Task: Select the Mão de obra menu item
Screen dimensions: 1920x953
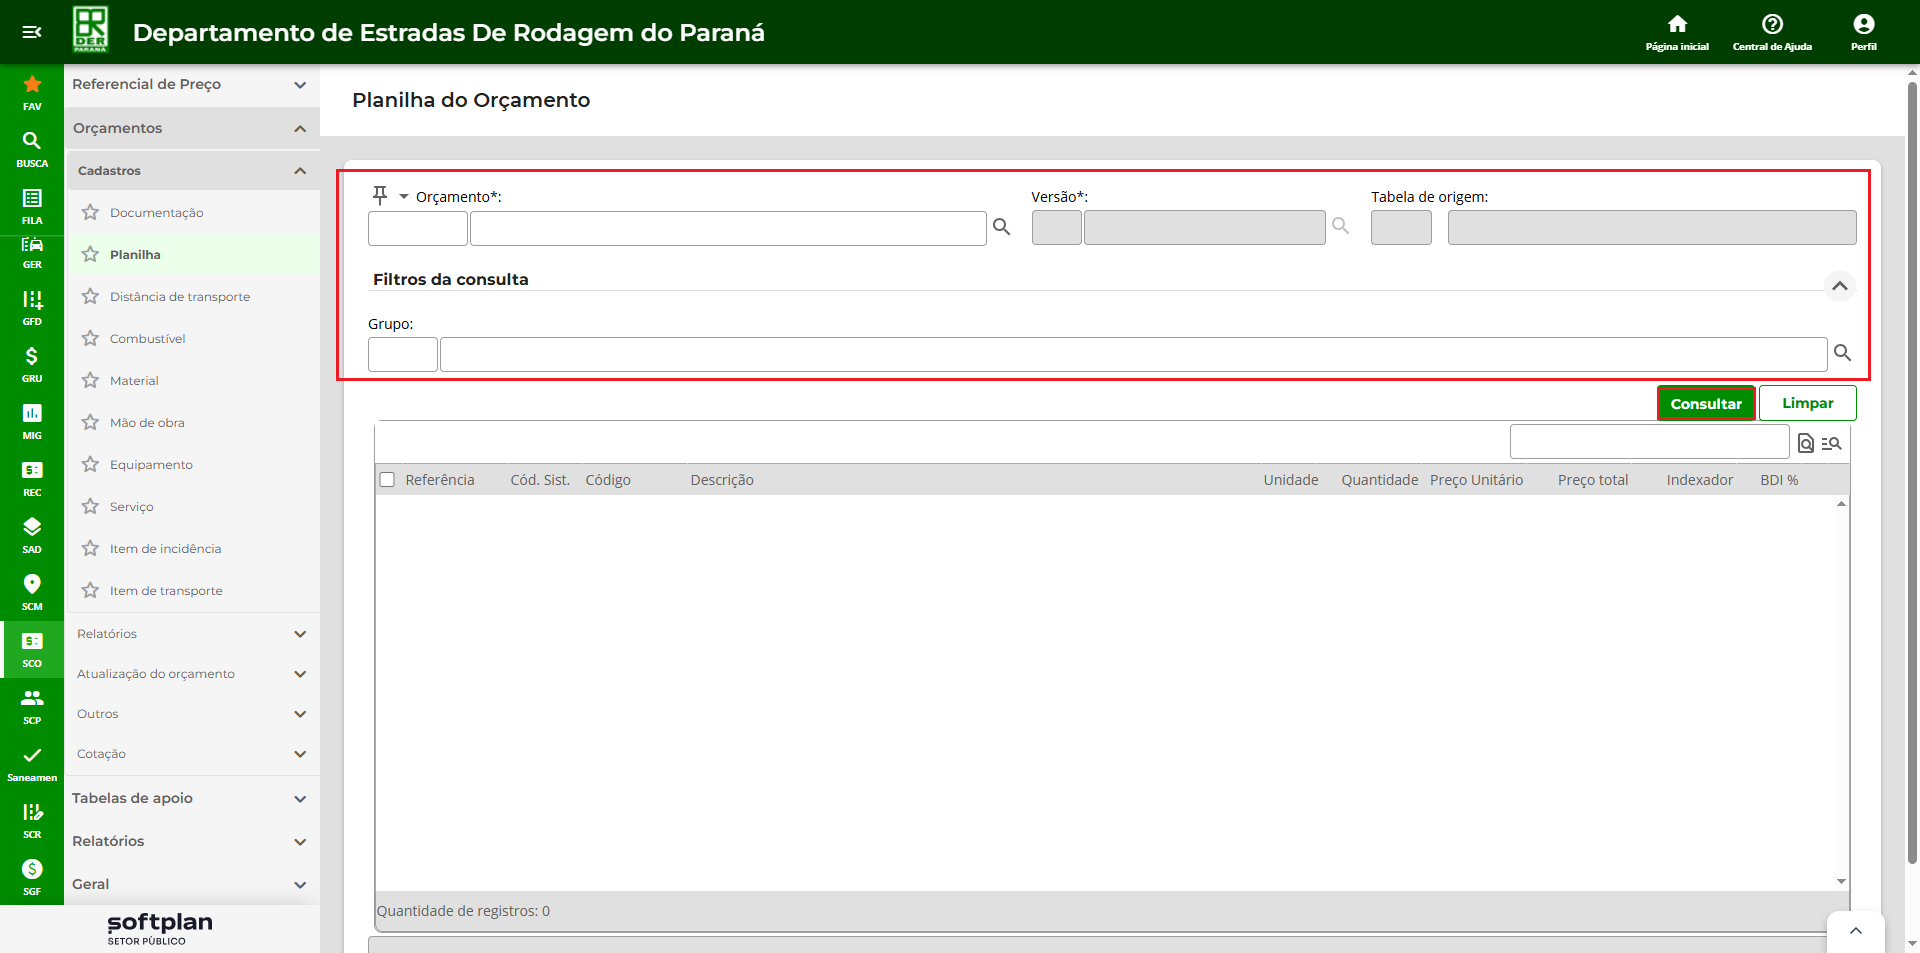Action: click(147, 423)
